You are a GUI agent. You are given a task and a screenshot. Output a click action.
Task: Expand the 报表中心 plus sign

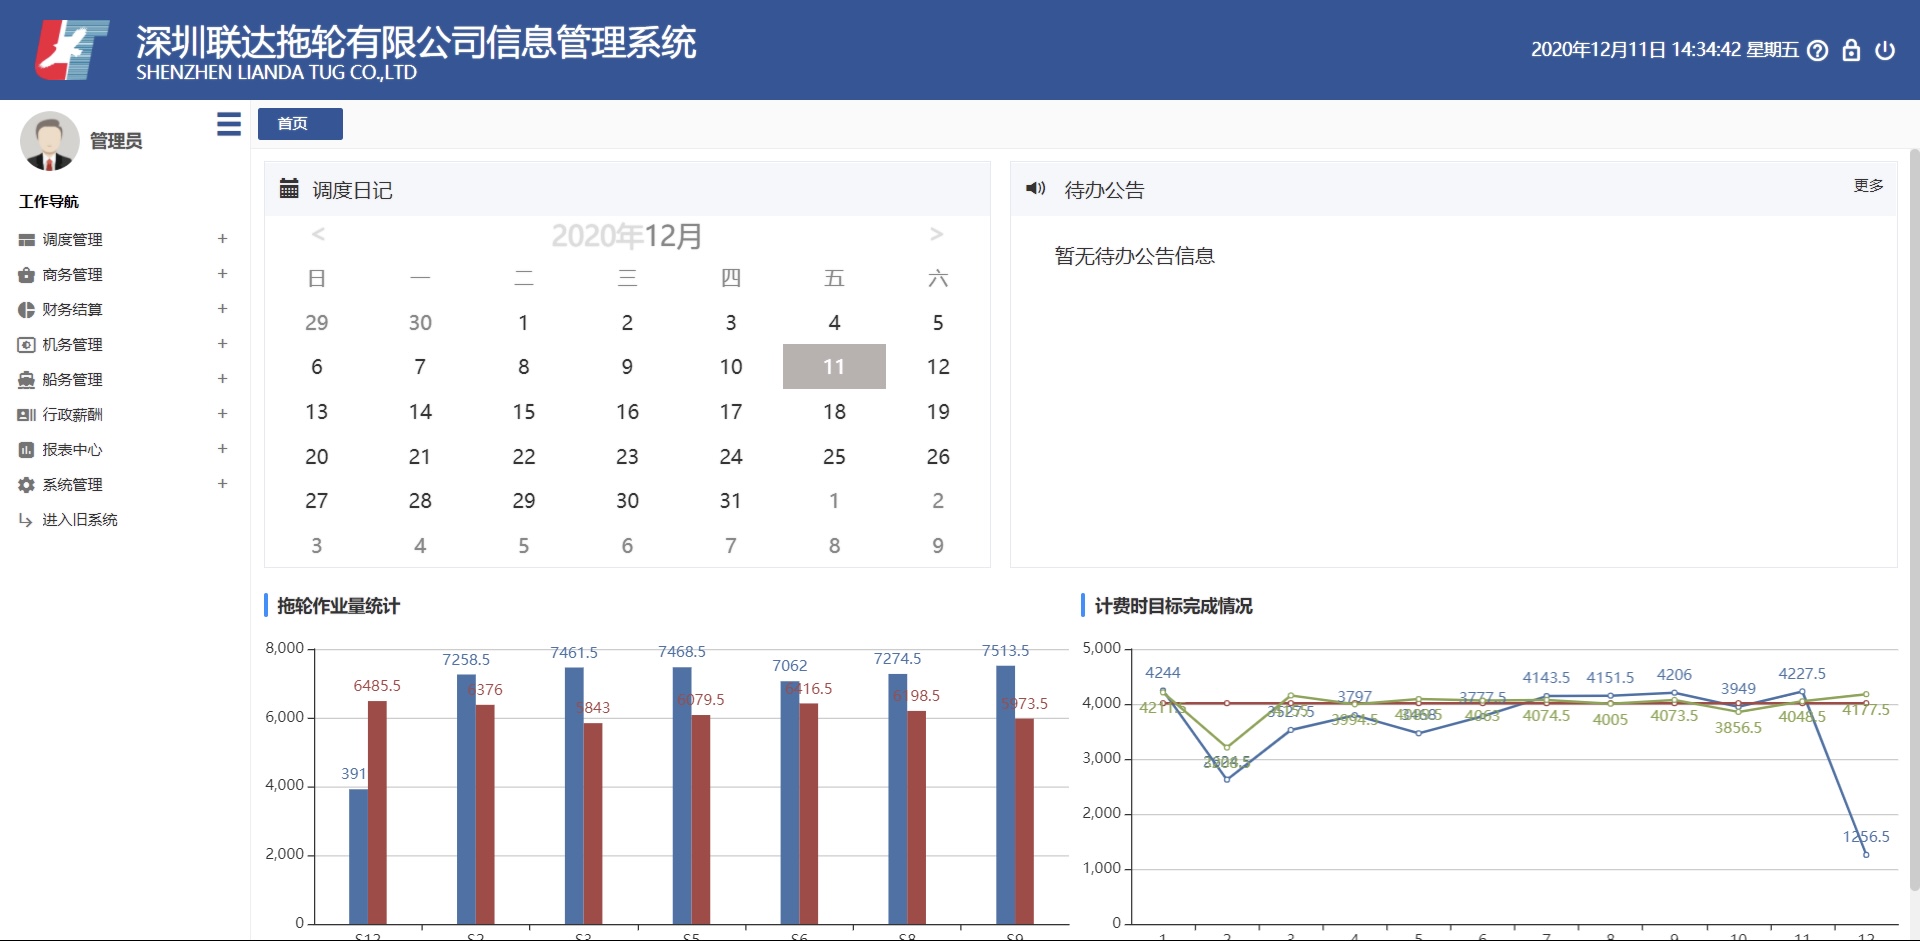[x=222, y=449]
